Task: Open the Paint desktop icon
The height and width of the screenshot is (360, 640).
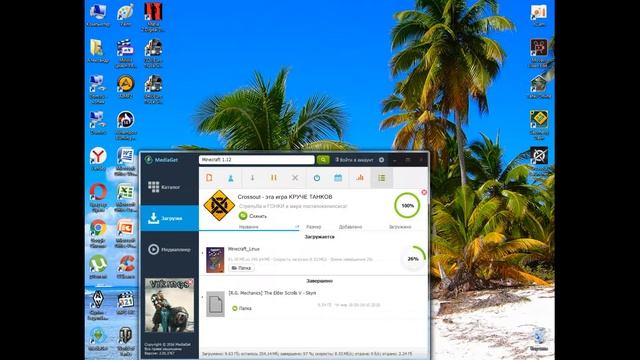Action: 126,15
